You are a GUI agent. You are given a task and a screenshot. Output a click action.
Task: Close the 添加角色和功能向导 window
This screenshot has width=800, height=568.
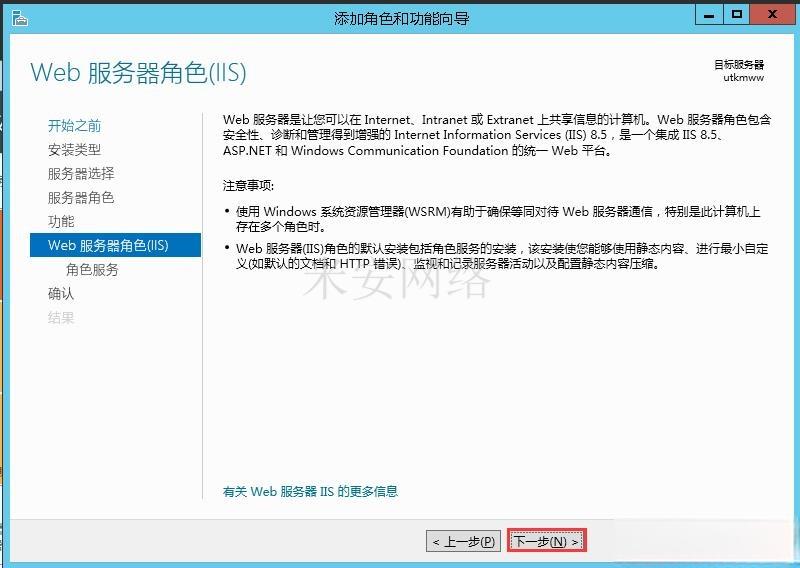click(773, 15)
